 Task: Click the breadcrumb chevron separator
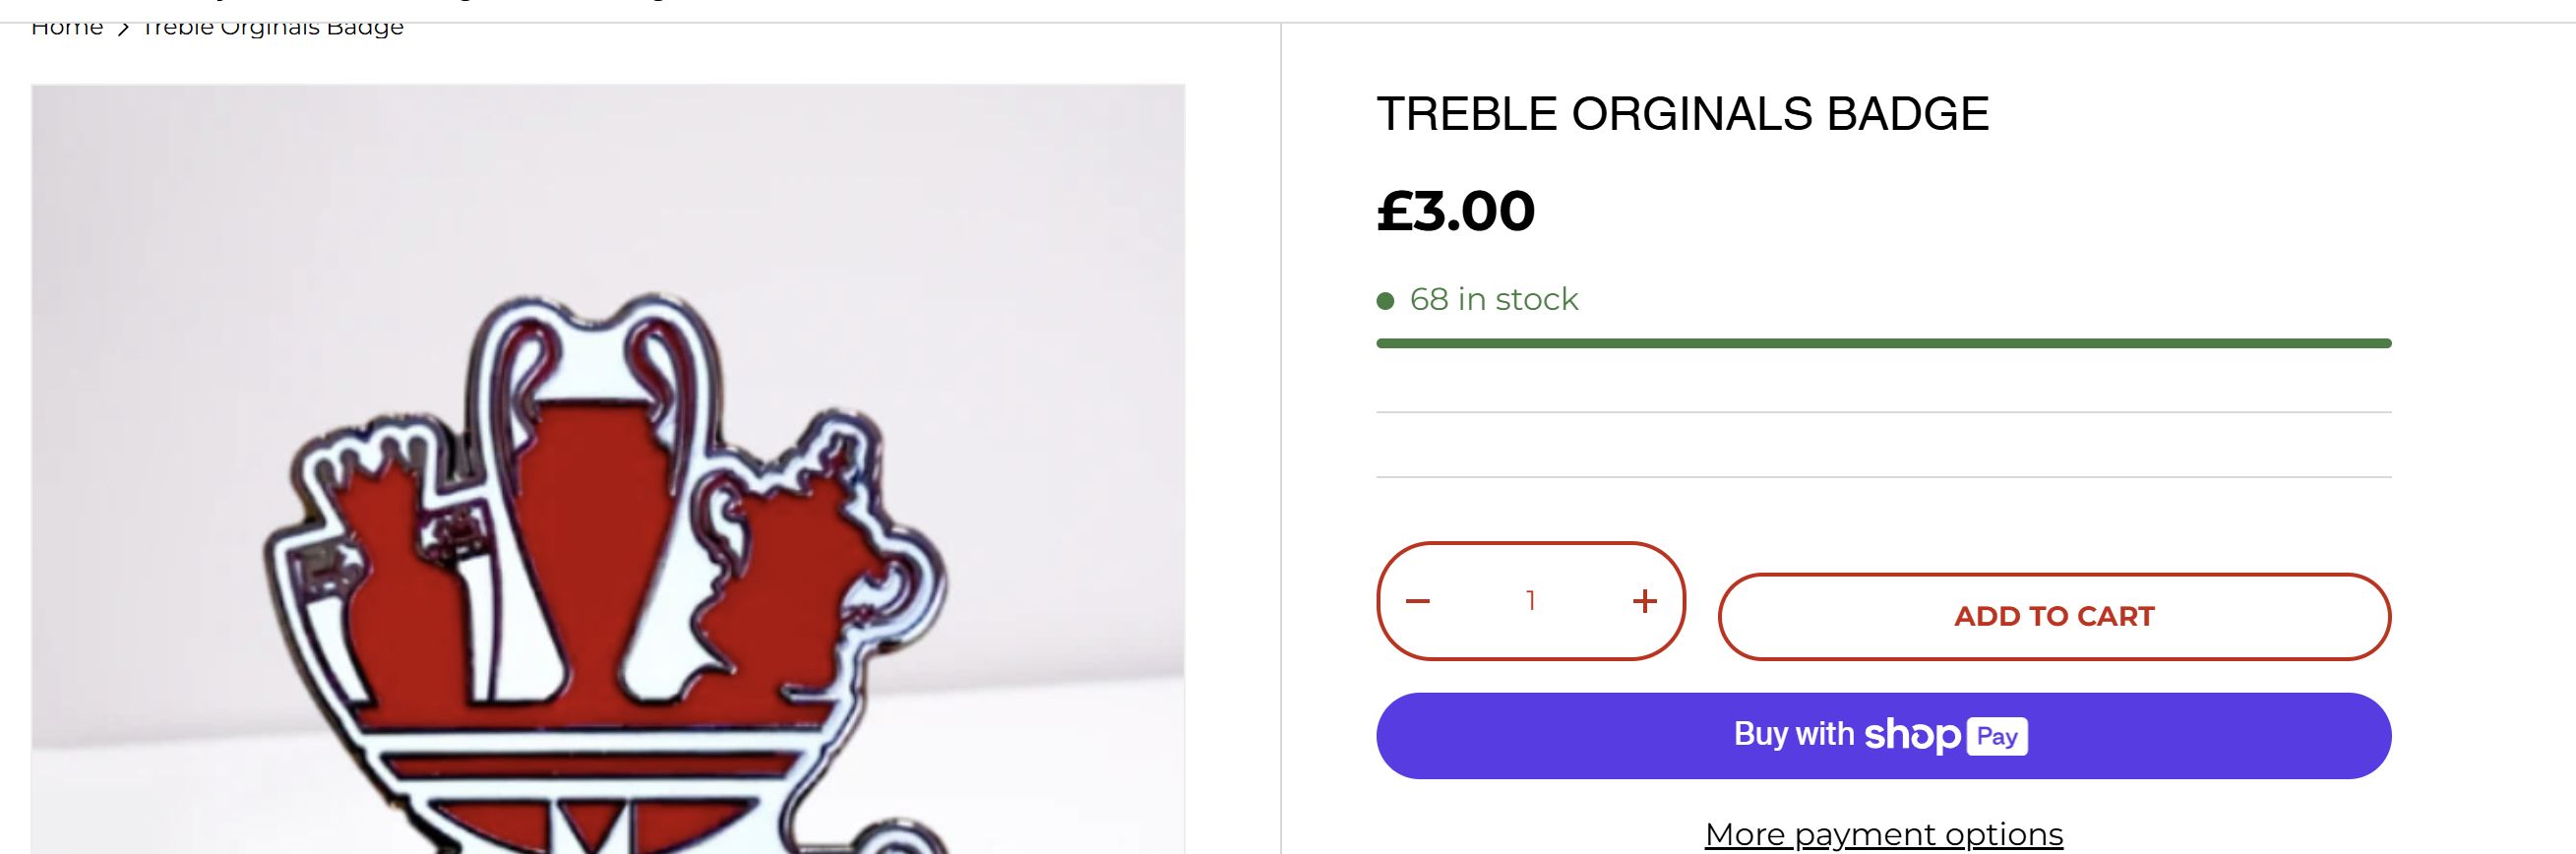pos(123,29)
